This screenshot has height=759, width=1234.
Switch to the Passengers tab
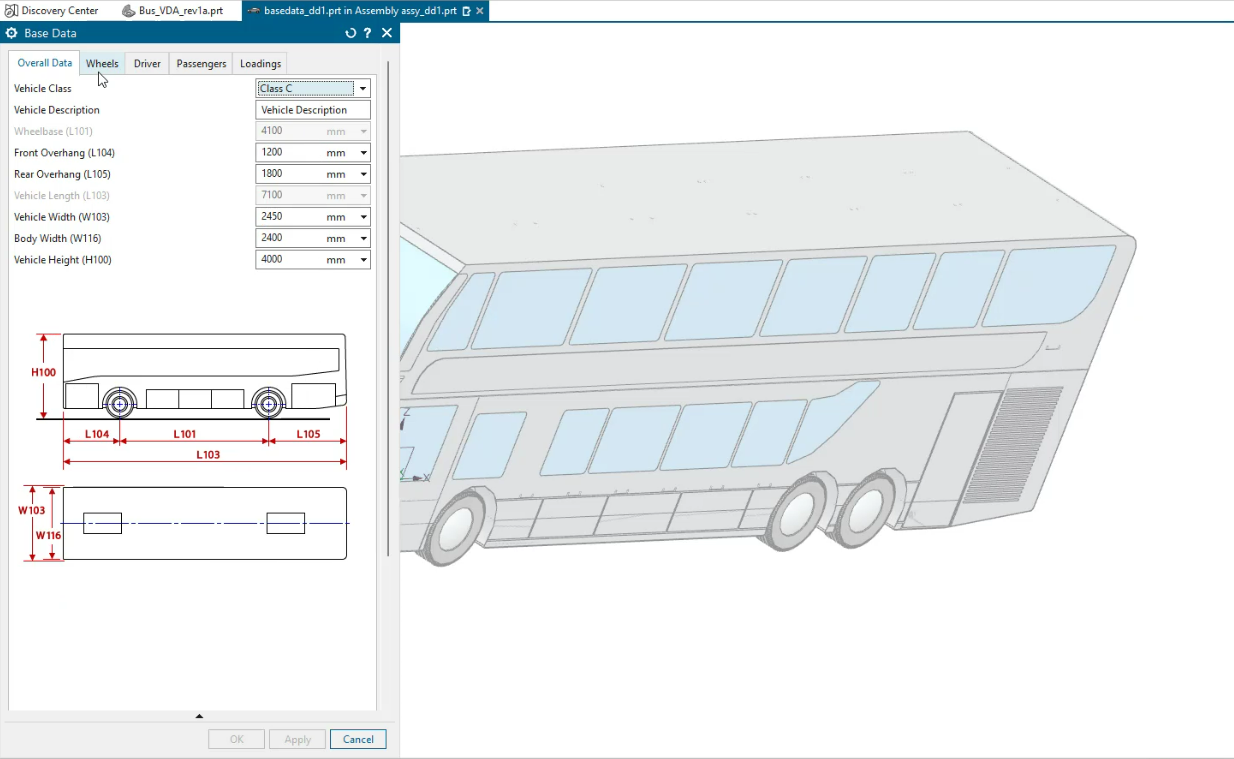pyautogui.click(x=200, y=63)
